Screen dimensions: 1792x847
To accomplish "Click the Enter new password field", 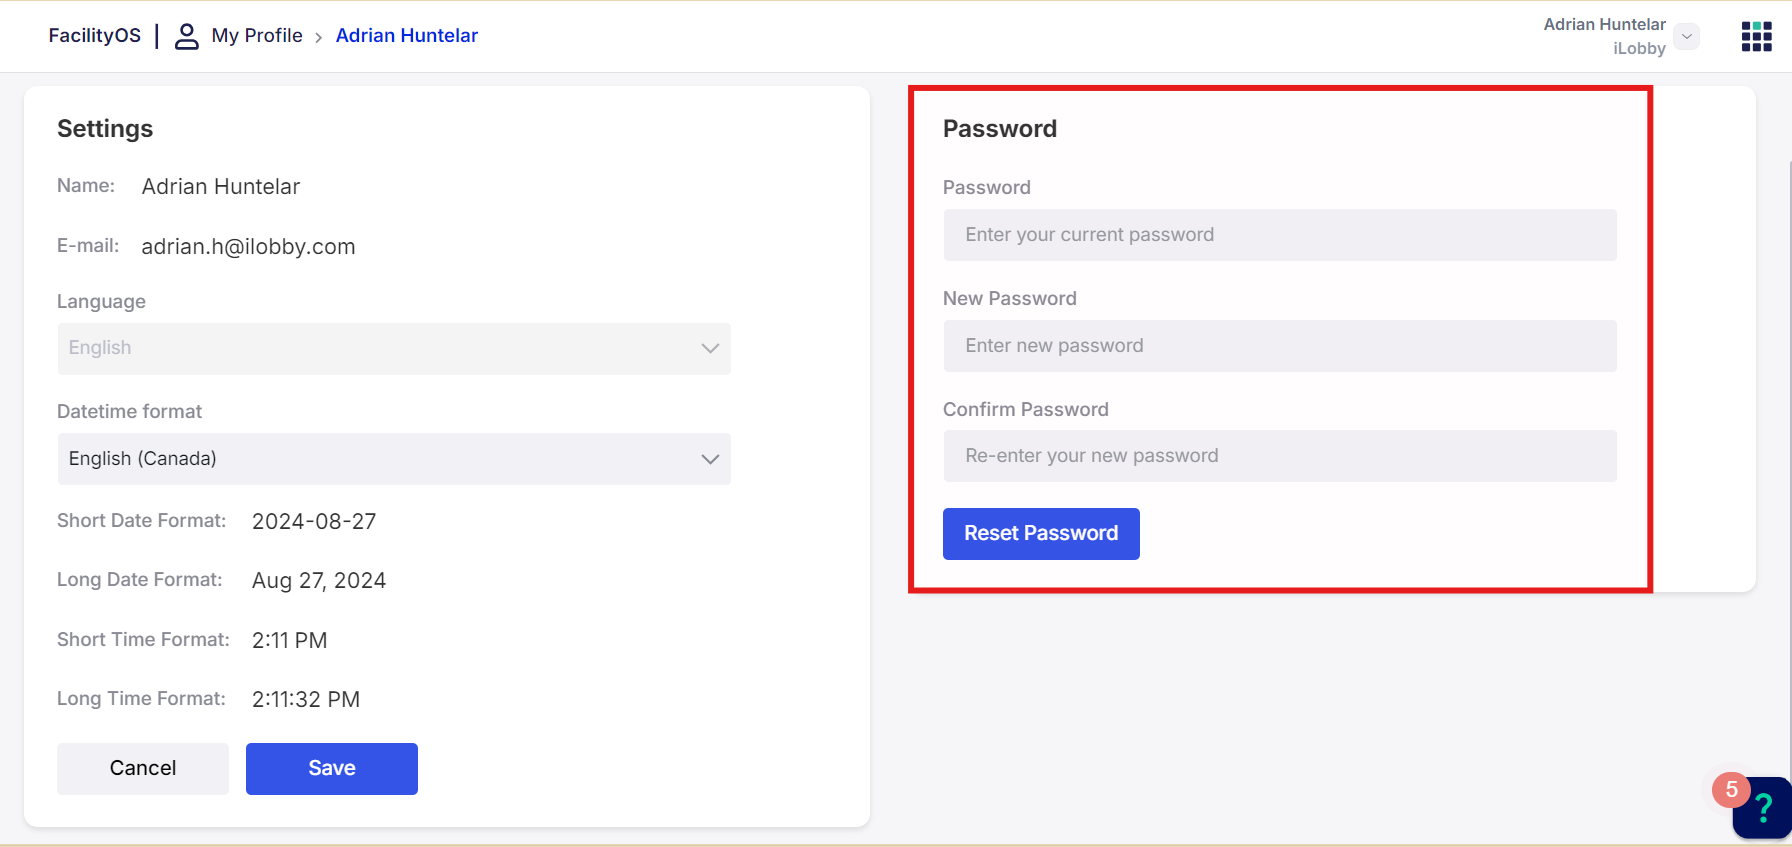I will click(1280, 346).
